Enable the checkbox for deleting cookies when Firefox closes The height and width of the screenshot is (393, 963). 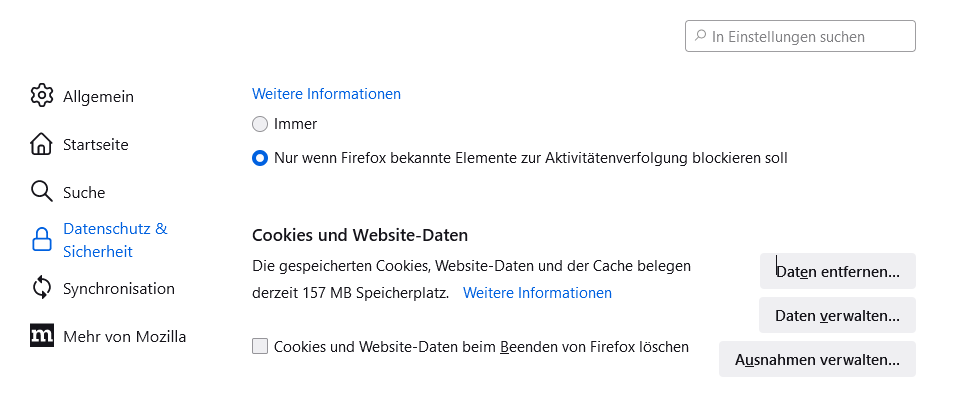[260, 347]
